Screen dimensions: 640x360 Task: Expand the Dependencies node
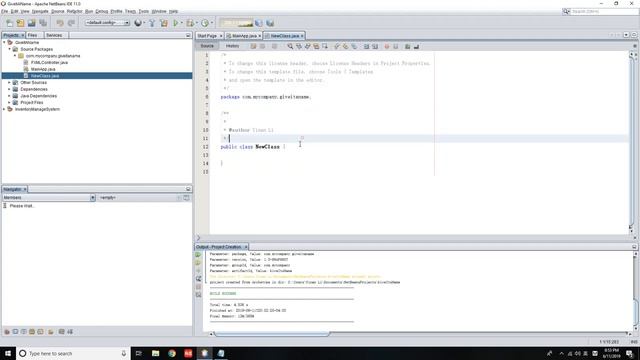point(9,89)
